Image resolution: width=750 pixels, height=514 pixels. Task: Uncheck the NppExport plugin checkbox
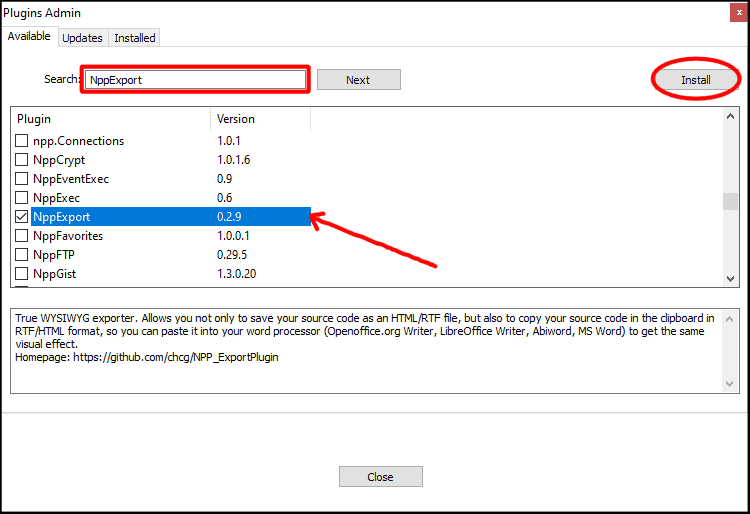[22, 217]
